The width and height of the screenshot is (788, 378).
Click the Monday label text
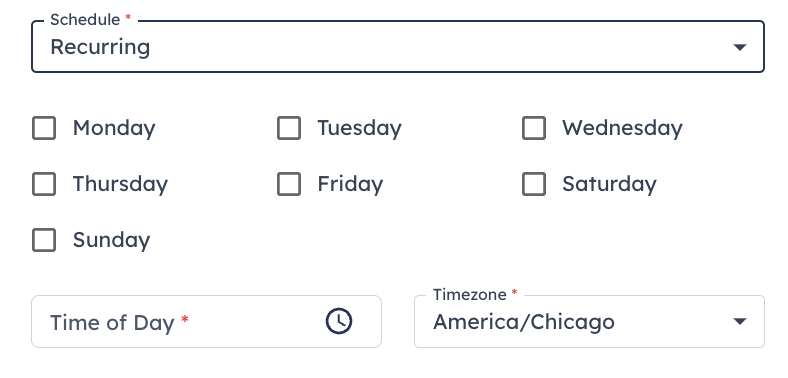(114, 128)
